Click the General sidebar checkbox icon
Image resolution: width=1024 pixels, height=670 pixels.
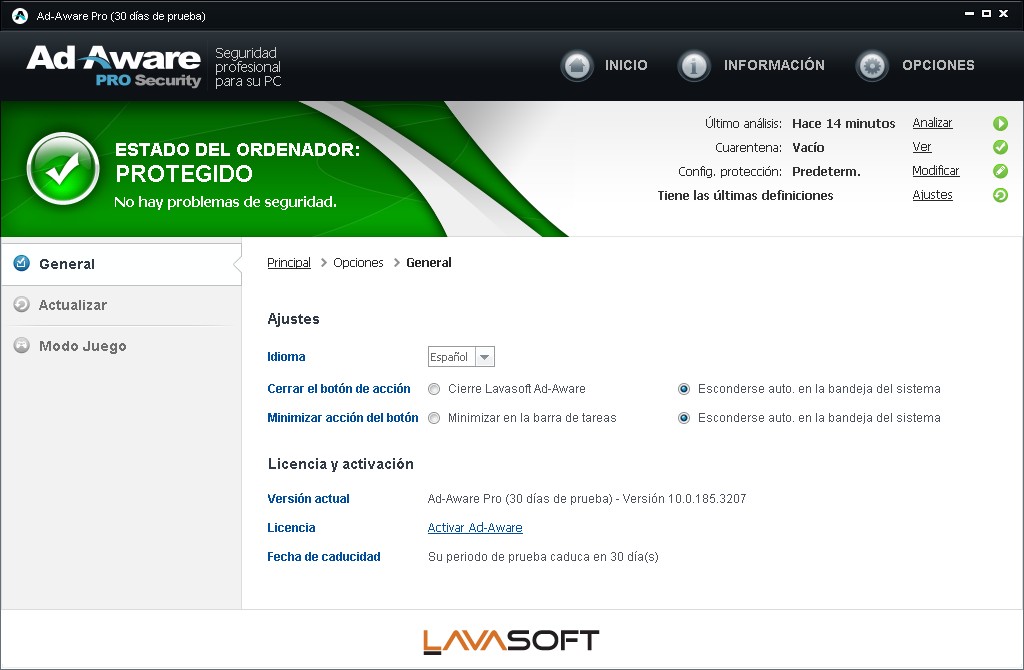(22, 263)
